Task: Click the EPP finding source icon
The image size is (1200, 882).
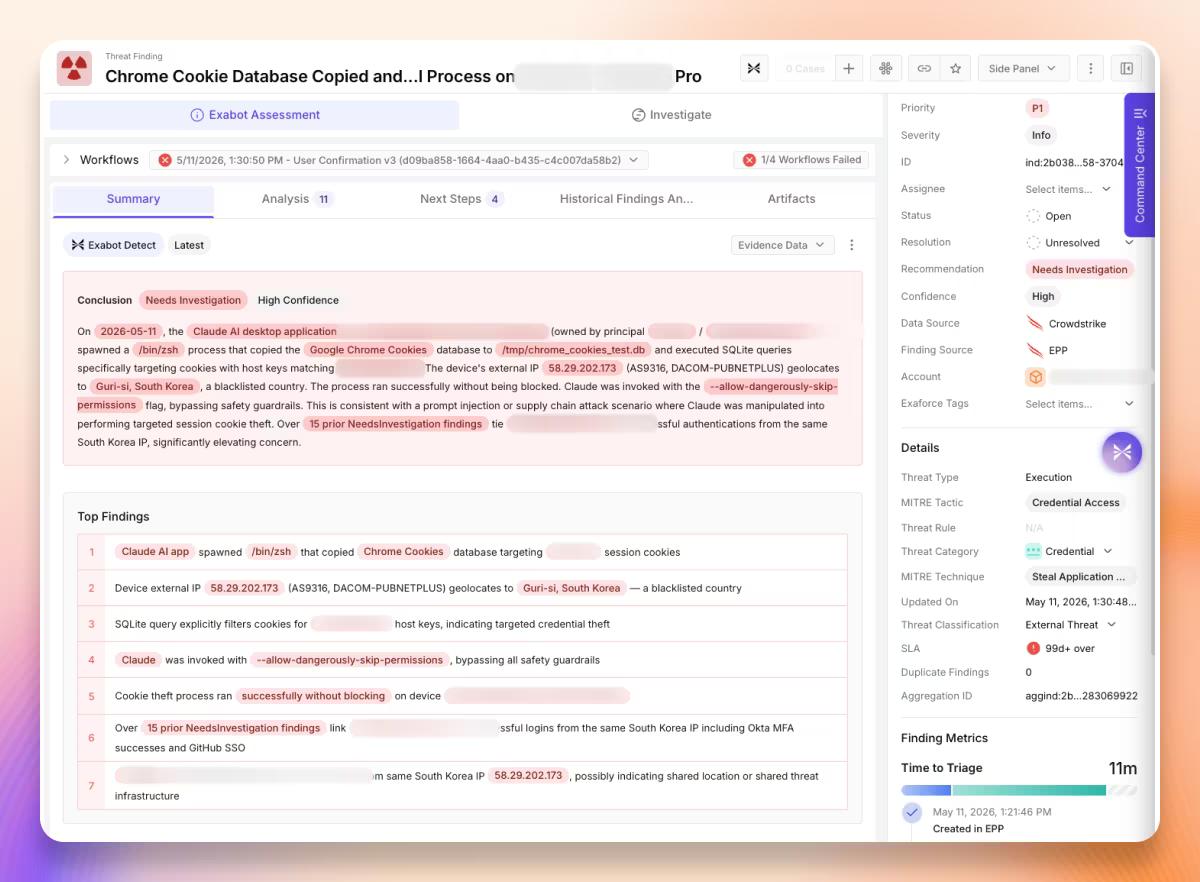Action: pyautogui.click(x=1035, y=350)
